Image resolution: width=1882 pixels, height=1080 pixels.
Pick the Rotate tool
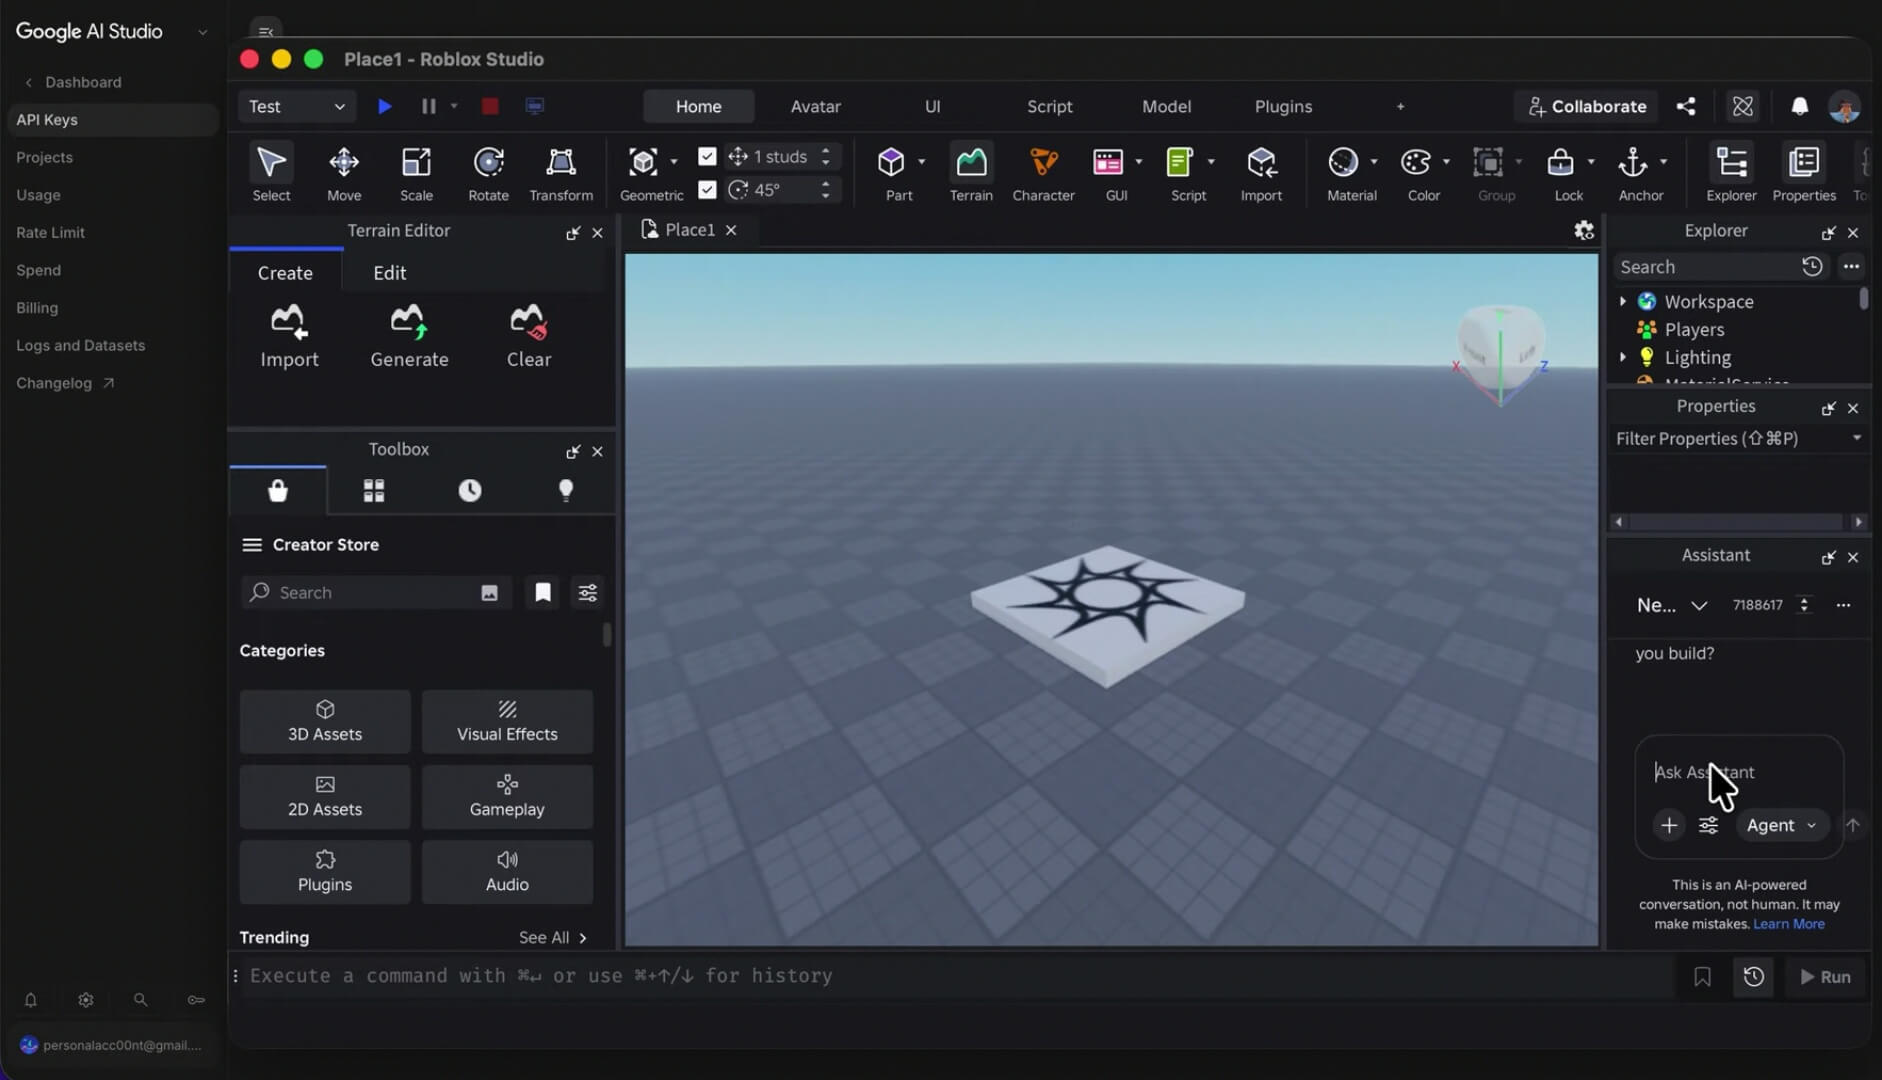point(488,172)
